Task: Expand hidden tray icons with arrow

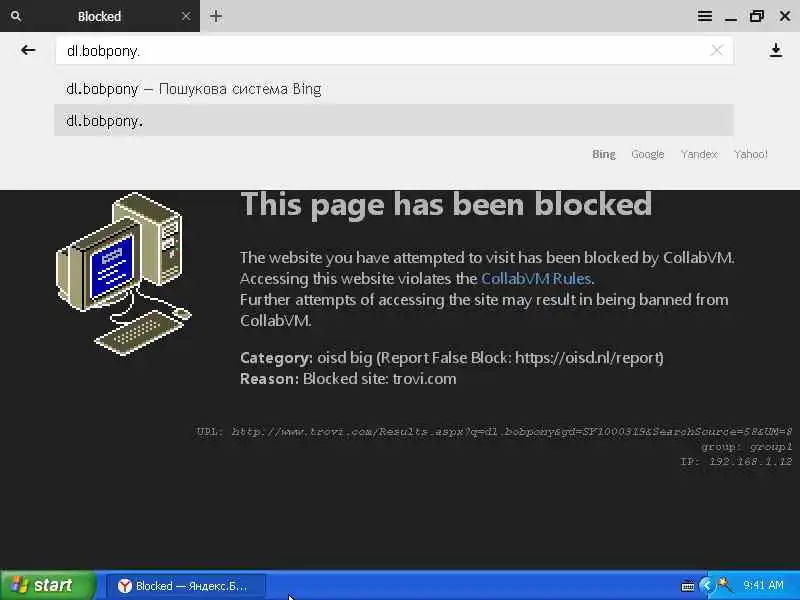Action: 707,586
